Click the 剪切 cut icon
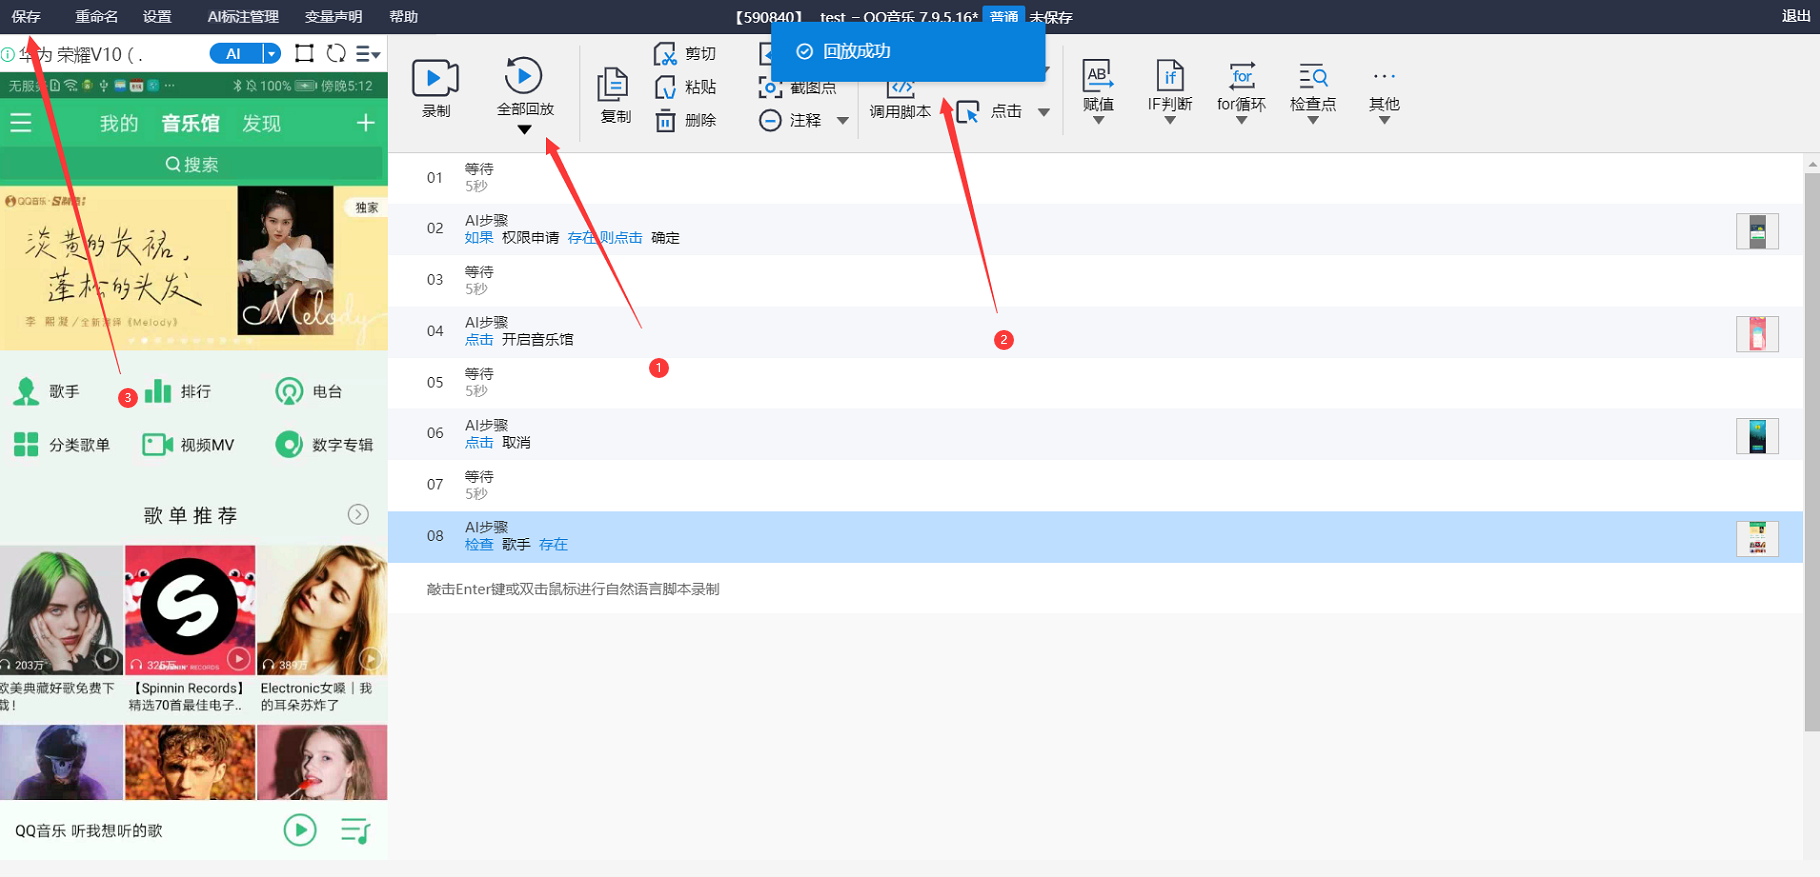The height and width of the screenshot is (877, 1820). pos(665,54)
